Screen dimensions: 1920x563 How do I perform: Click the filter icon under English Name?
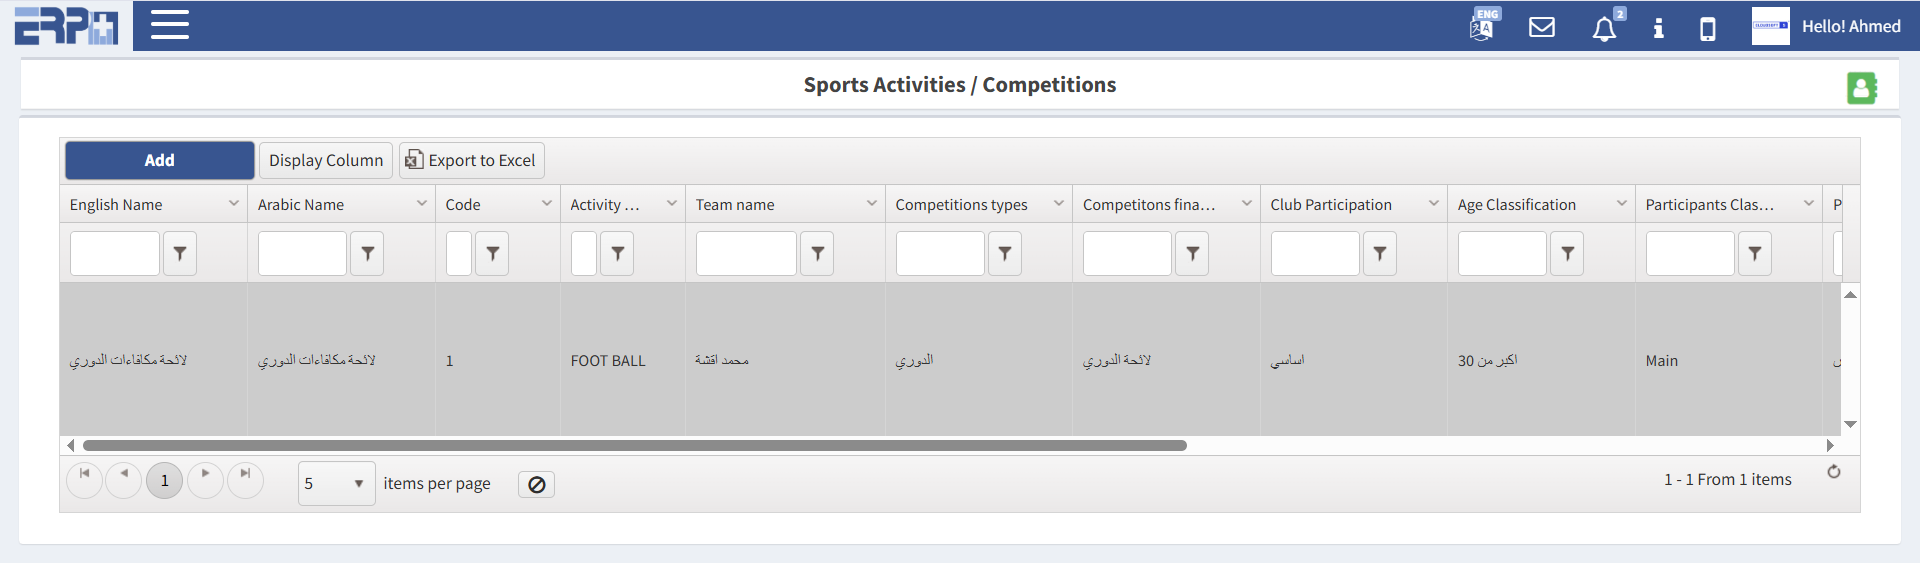click(x=180, y=254)
